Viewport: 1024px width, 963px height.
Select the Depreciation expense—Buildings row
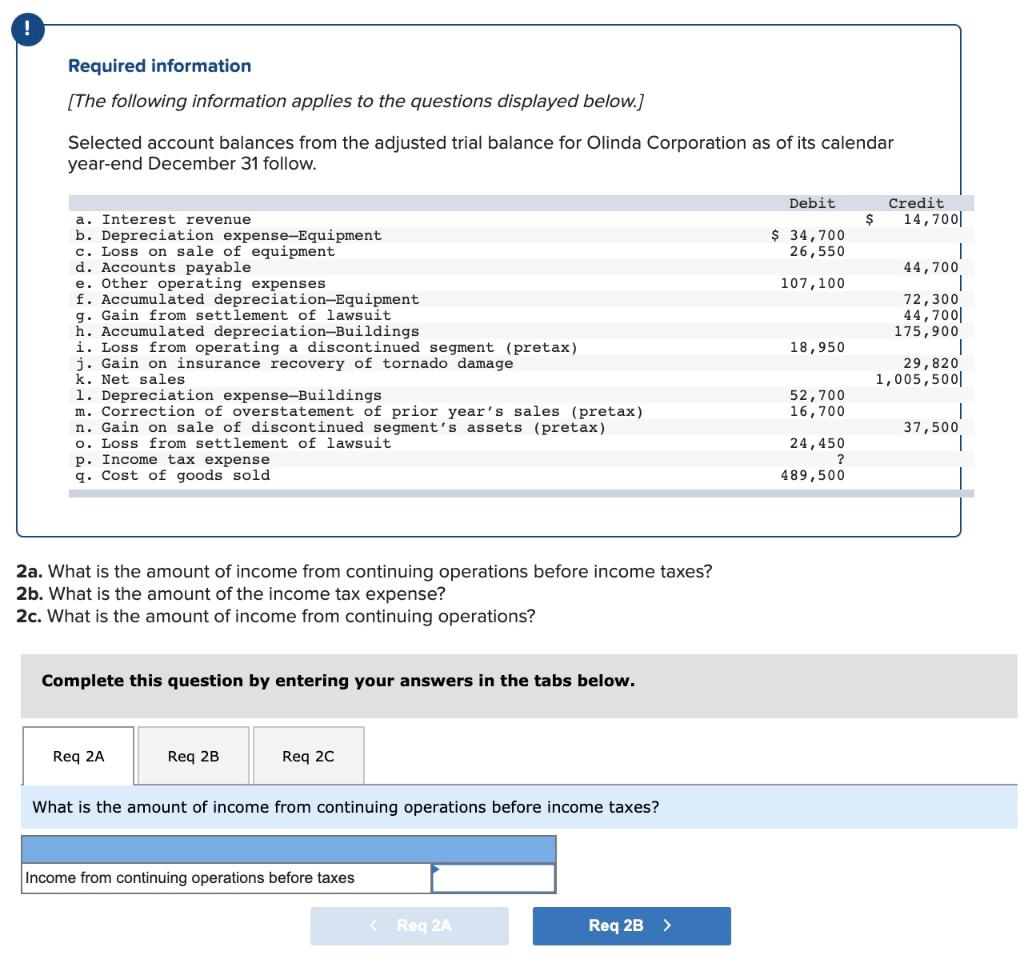click(x=300, y=395)
